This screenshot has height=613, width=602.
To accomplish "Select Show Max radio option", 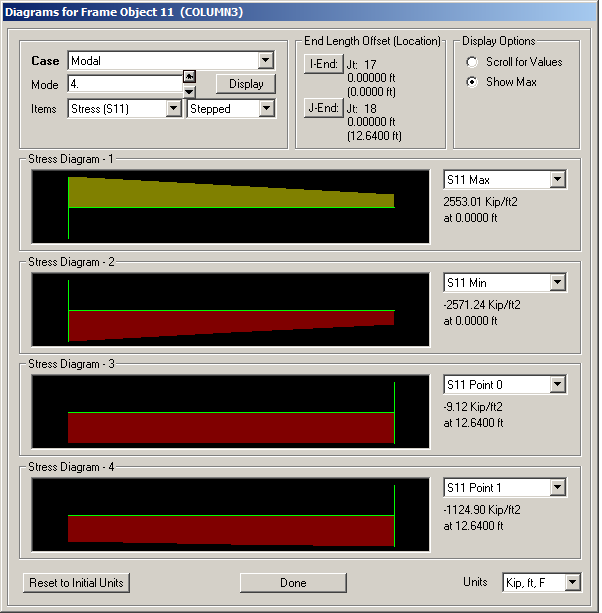I will (x=472, y=82).
